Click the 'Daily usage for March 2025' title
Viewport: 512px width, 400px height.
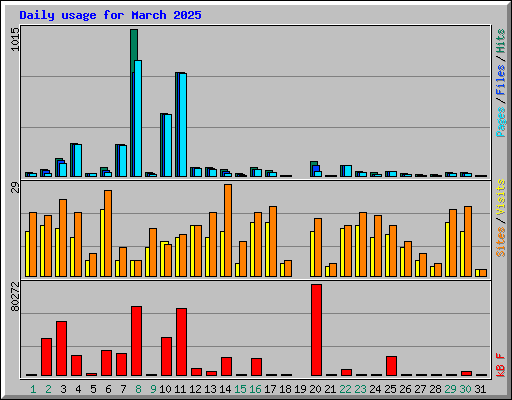(110, 15)
